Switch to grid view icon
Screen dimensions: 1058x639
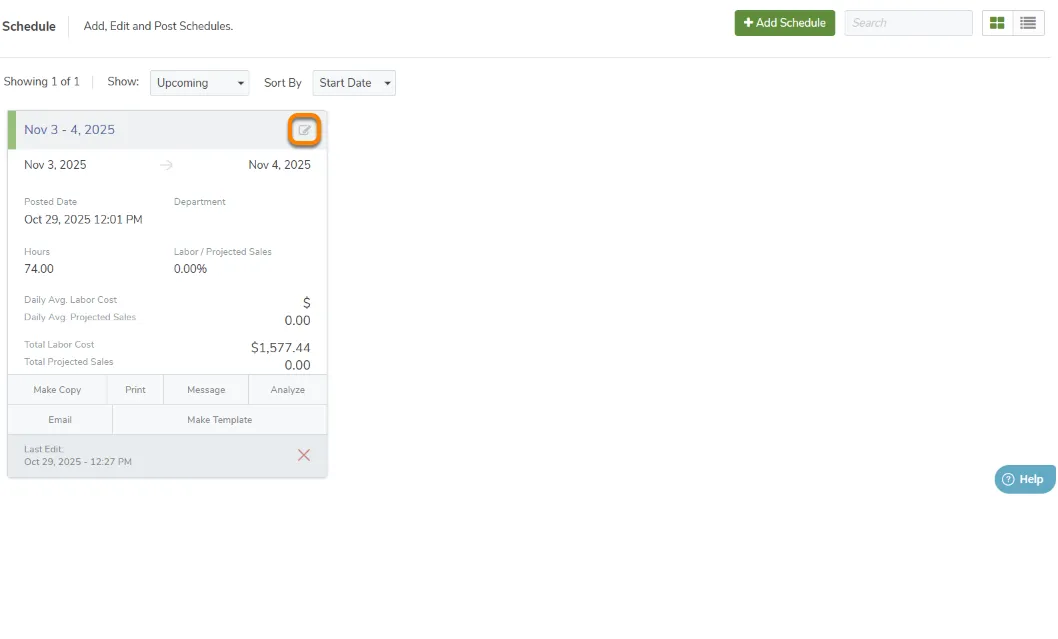coord(997,23)
